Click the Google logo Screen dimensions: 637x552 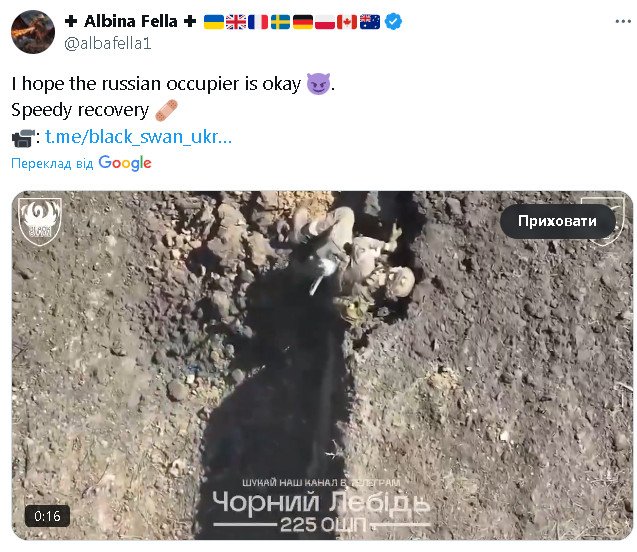pyautogui.click(x=125, y=163)
